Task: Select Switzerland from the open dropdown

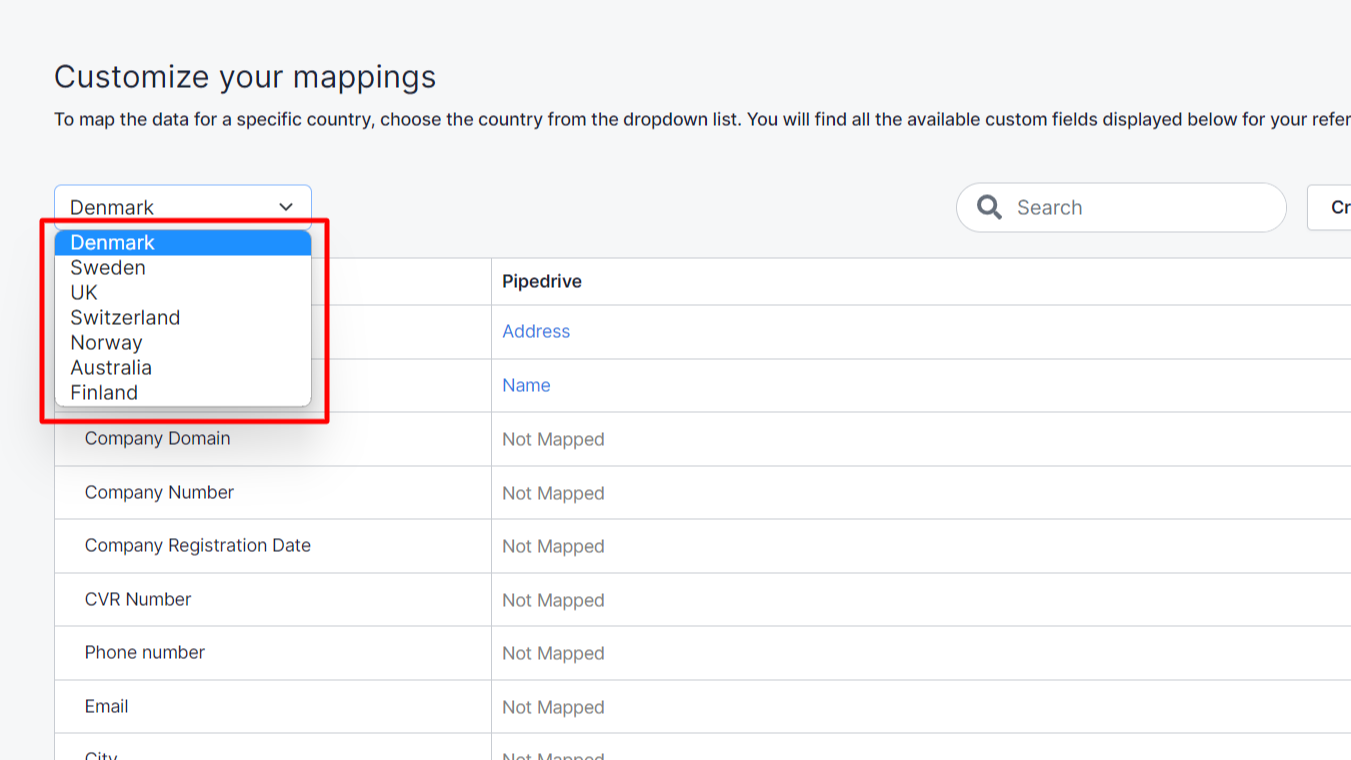Action: tap(125, 317)
